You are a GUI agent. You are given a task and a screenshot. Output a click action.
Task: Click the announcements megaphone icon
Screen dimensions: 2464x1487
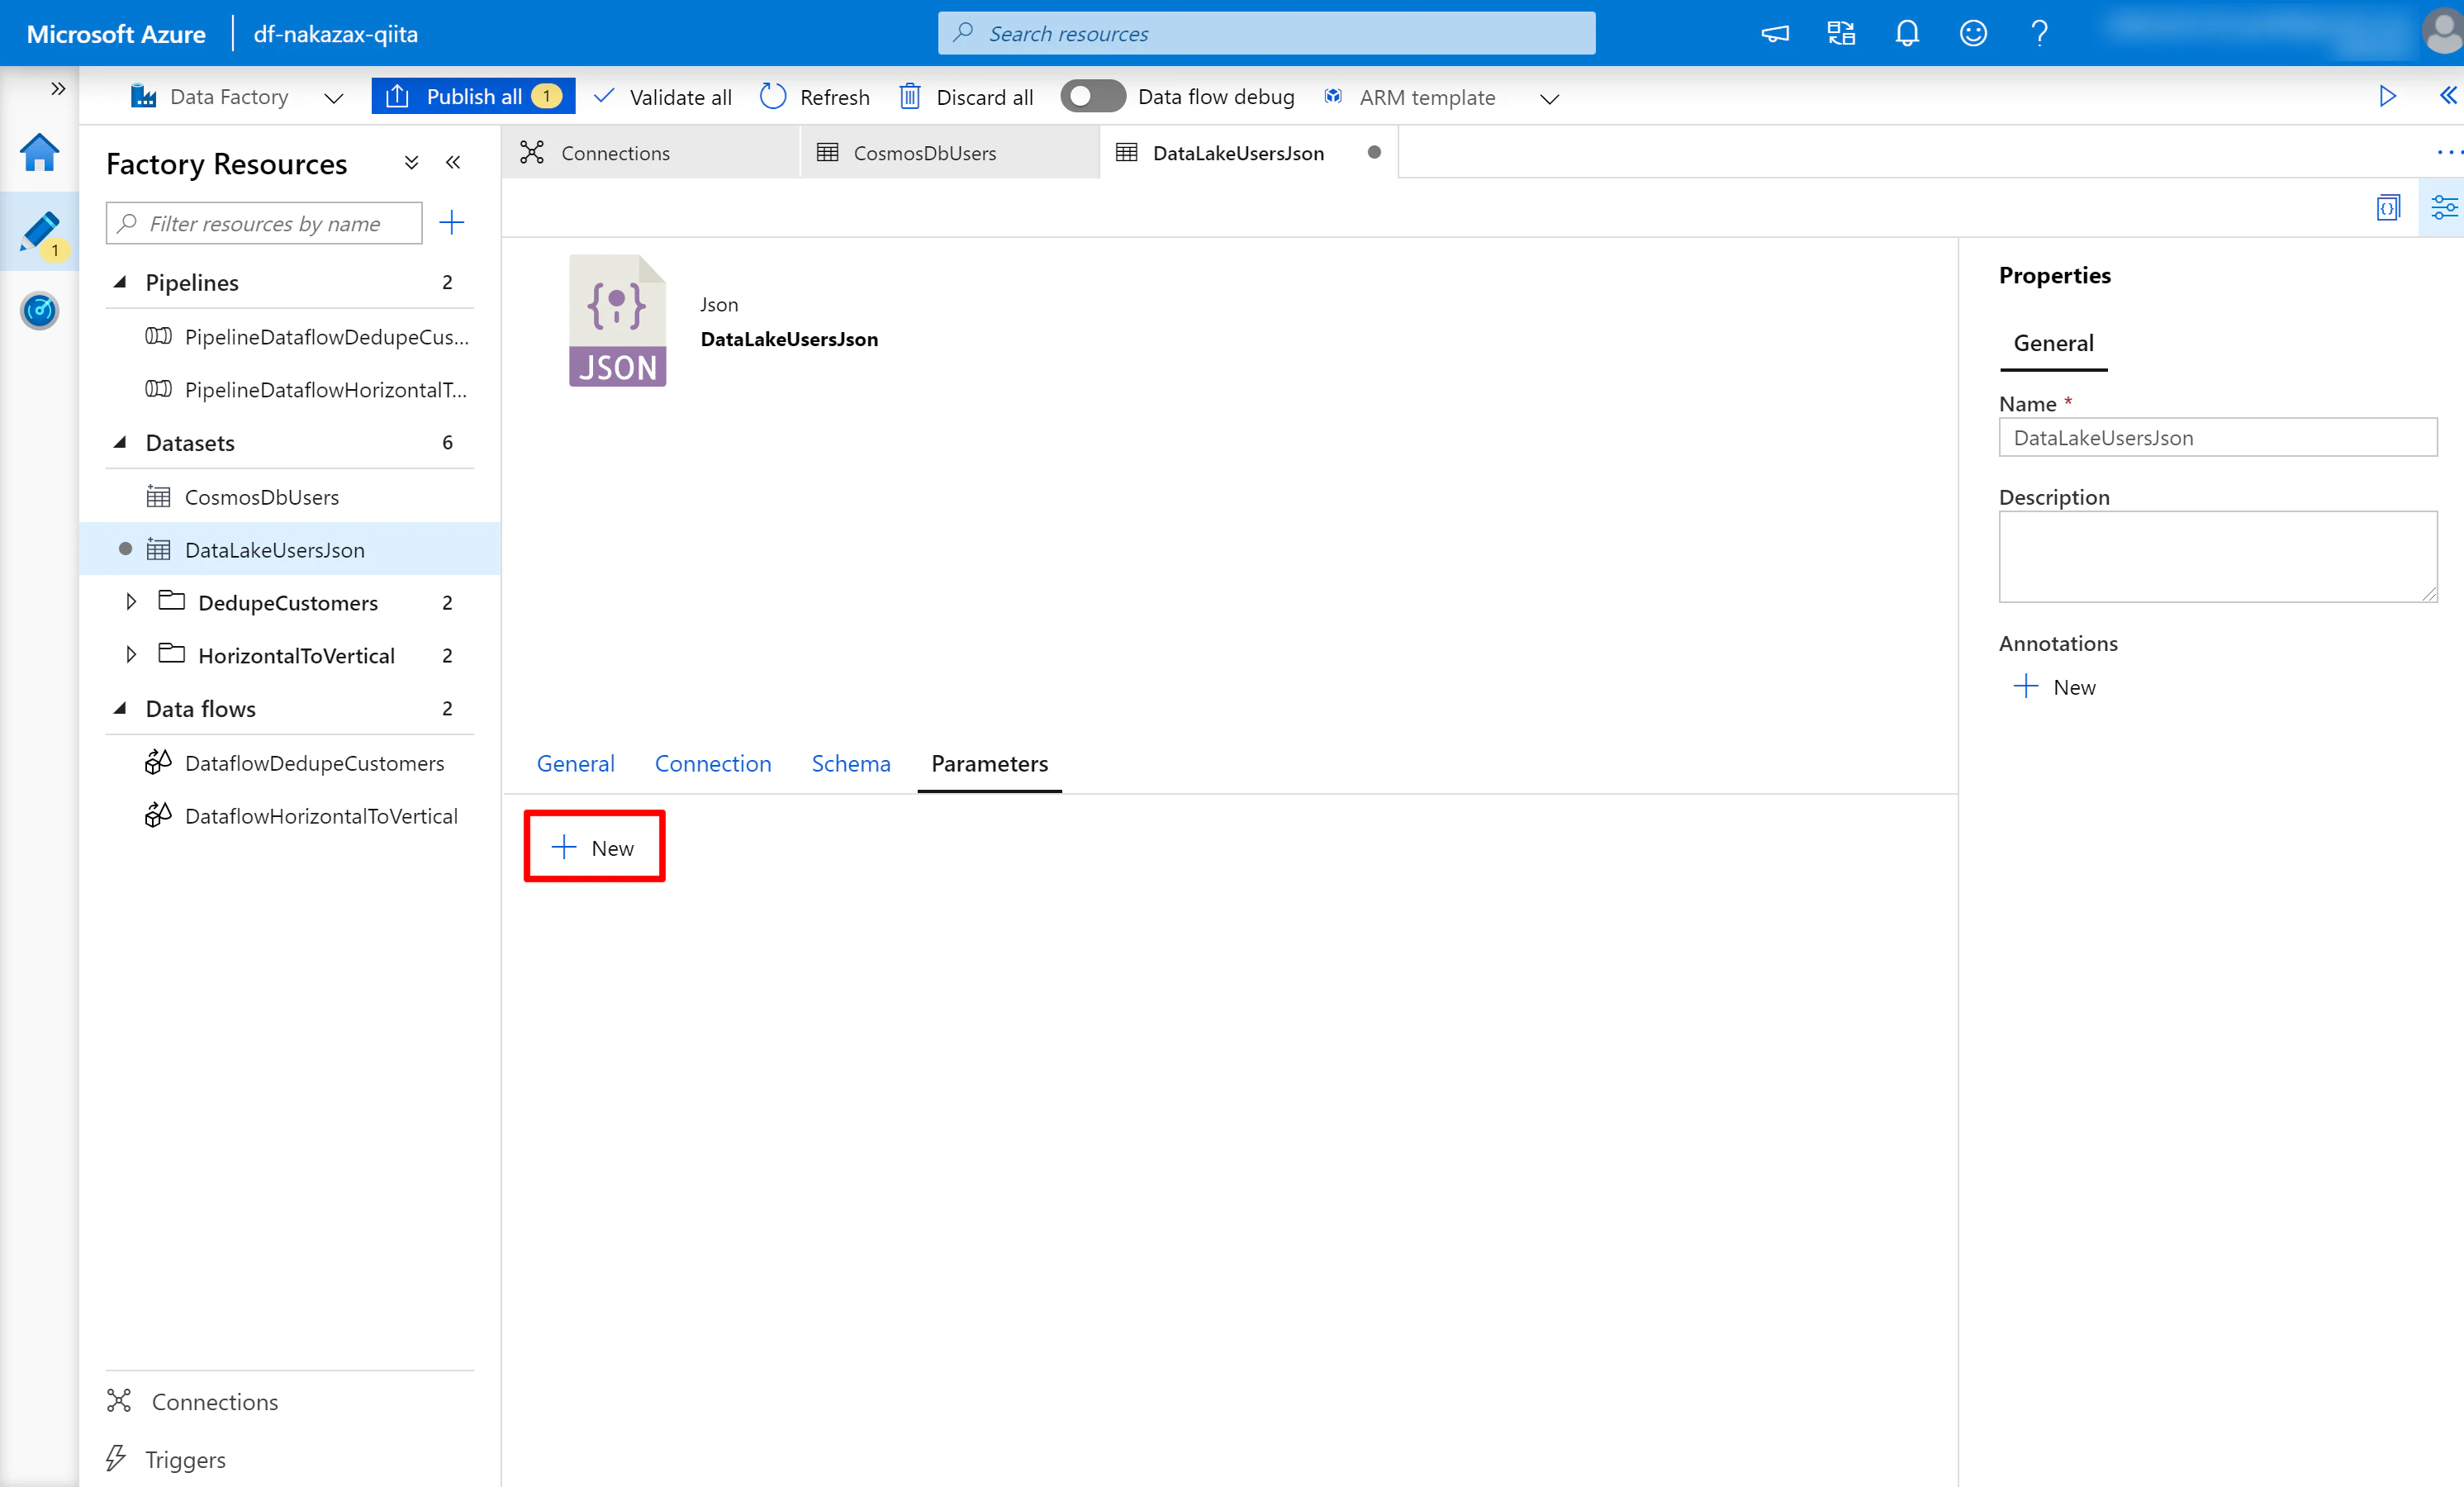[x=1775, y=33]
